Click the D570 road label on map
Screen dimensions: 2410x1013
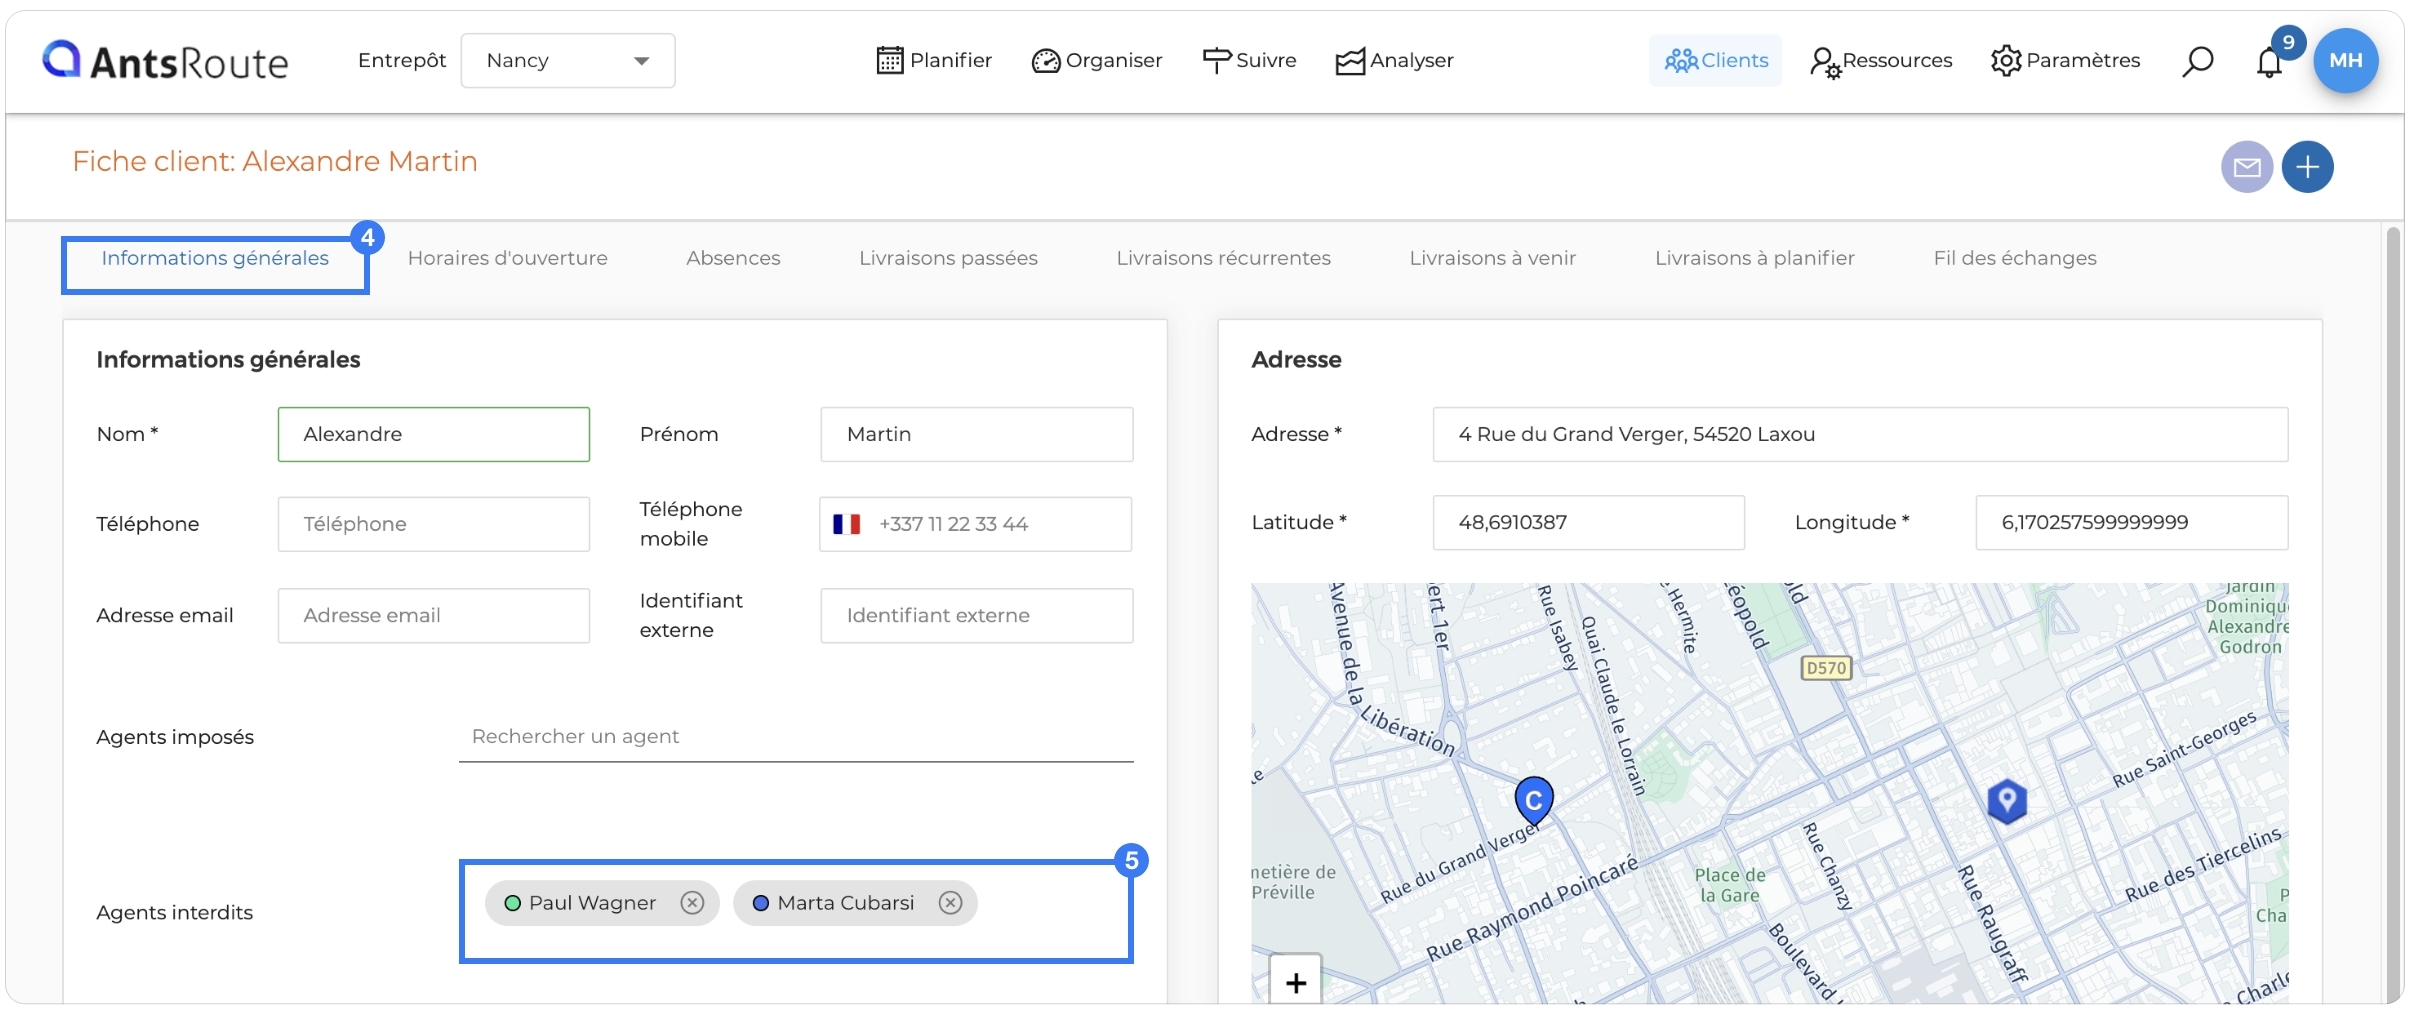pos(1826,668)
